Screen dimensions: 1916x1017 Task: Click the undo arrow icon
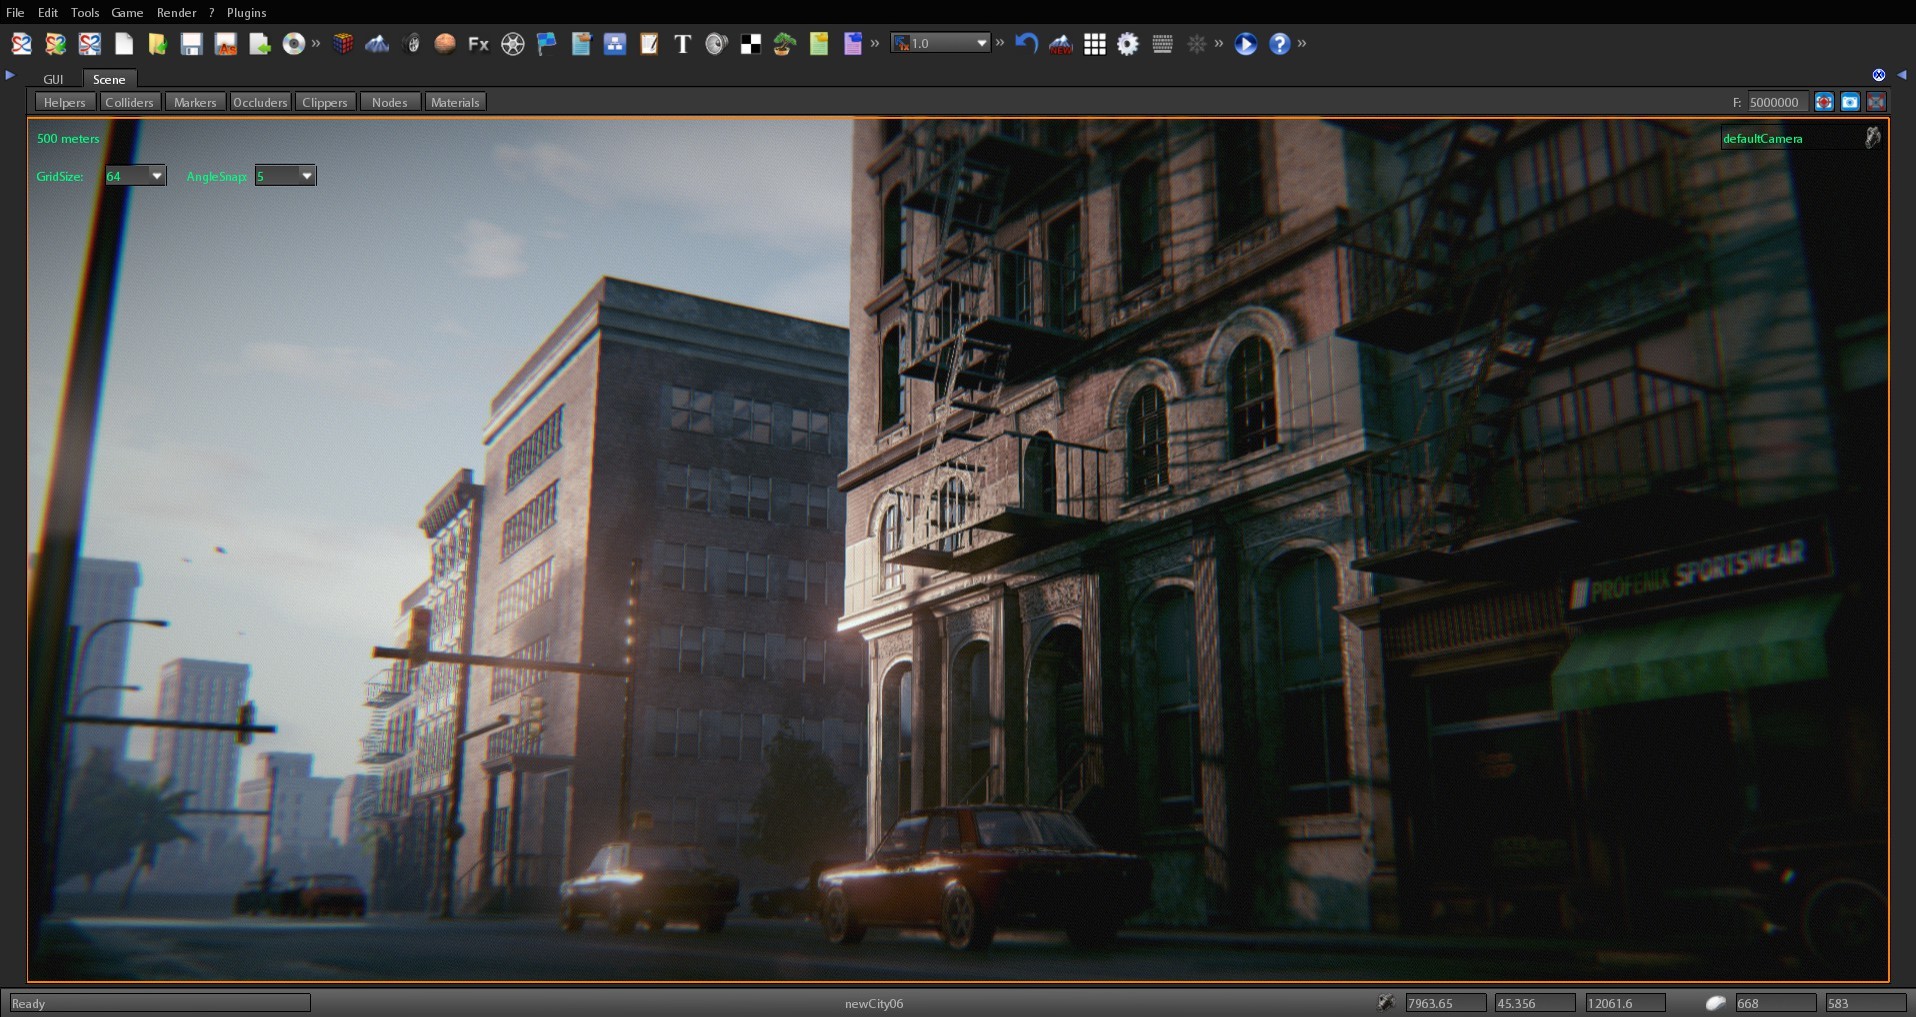(x=1026, y=44)
